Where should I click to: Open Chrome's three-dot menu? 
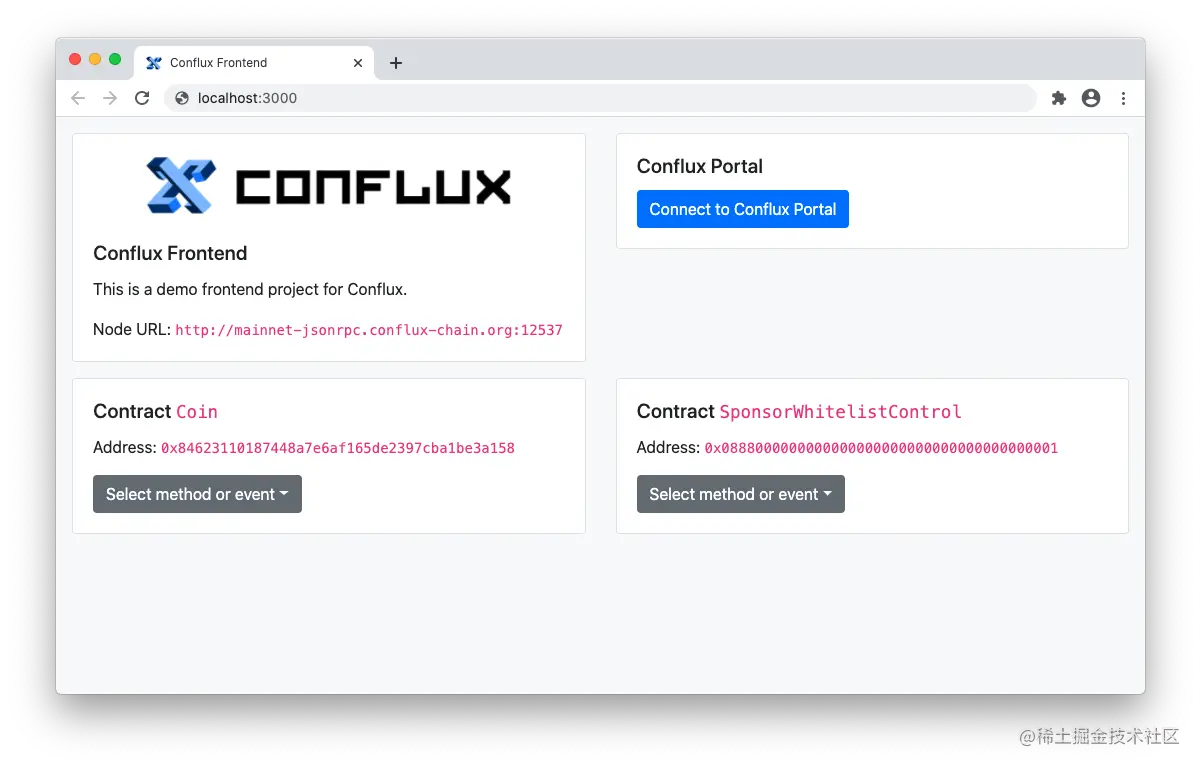coord(1123,98)
